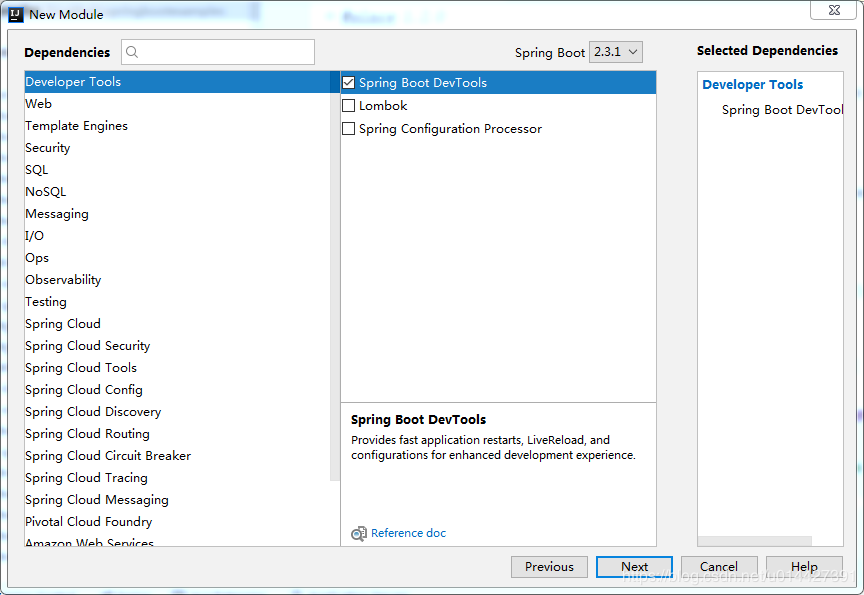Click the category list vertical scrollbar
Viewport: 864px width, 595px height.
(334, 275)
